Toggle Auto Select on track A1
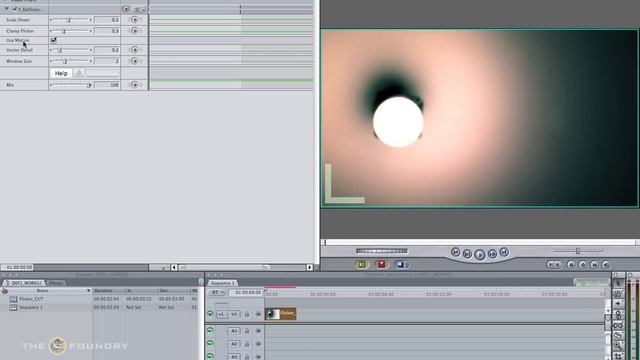Screen dimensions: 640x360 point(258,331)
